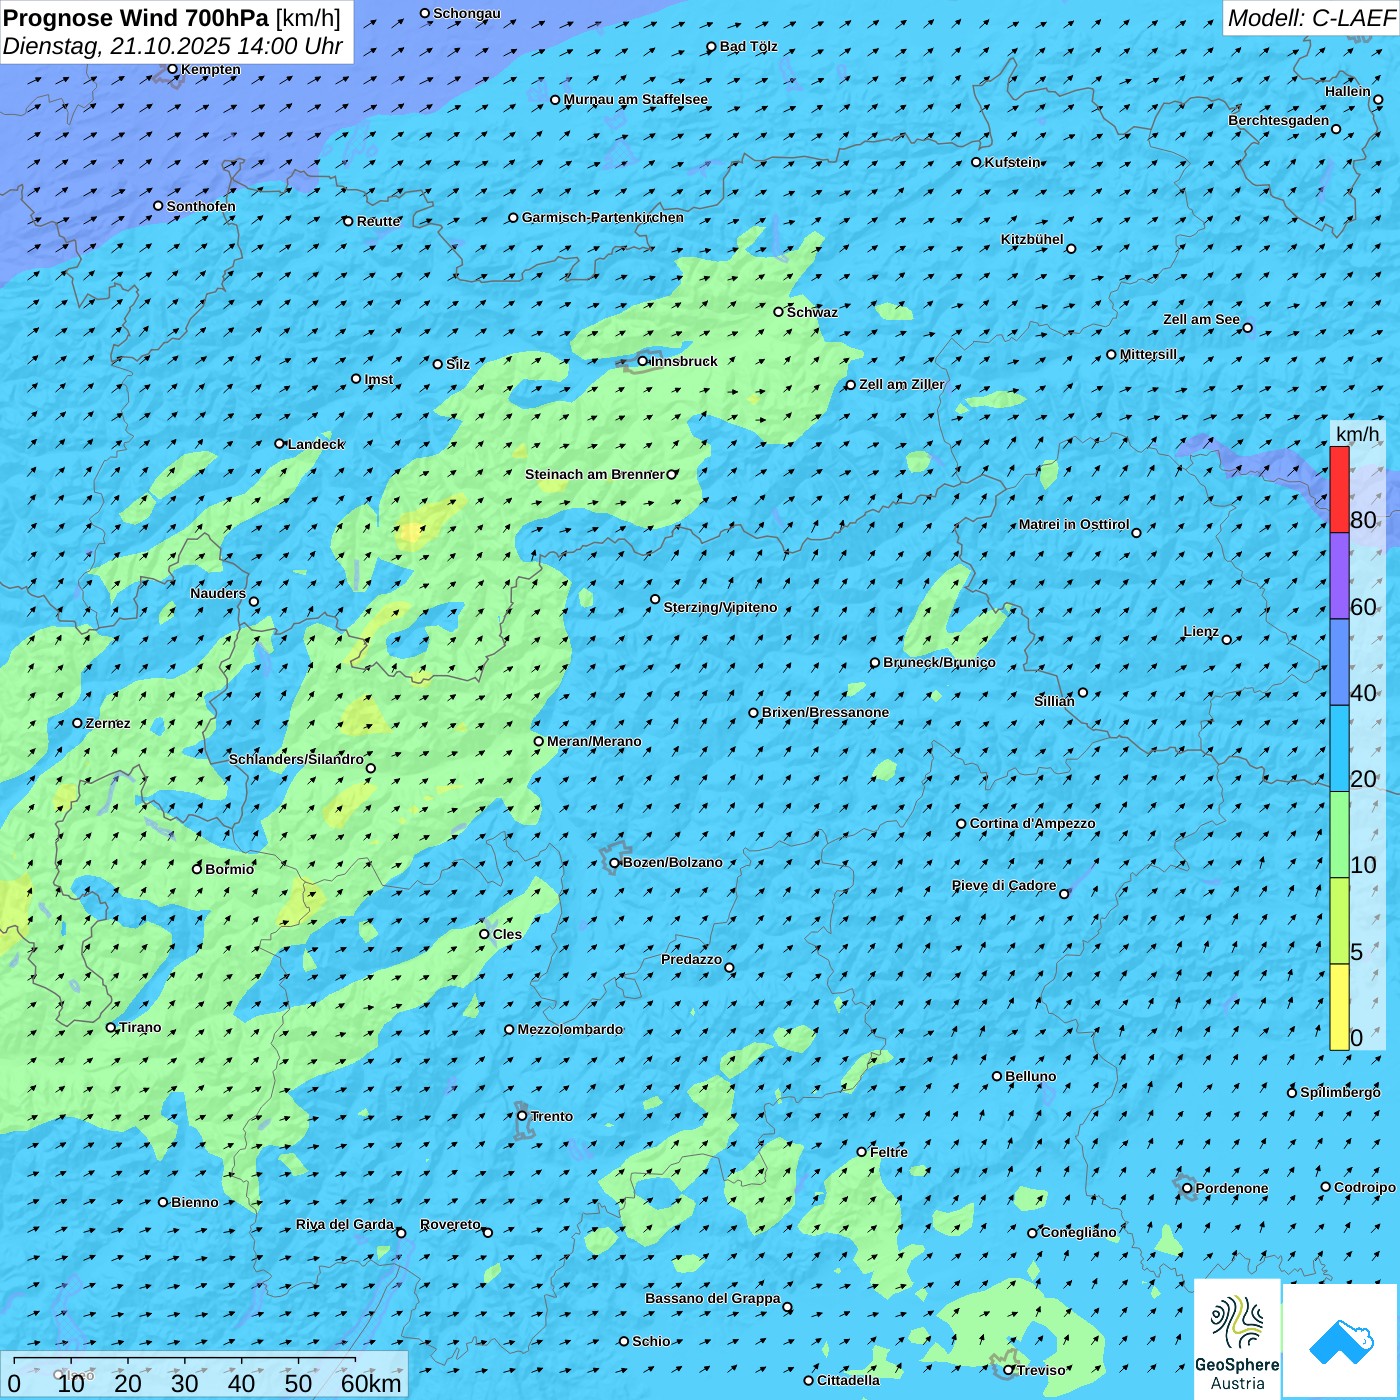The width and height of the screenshot is (1400, 1400).
Task: Click the Cles city marker
Action: coord(485,934)
